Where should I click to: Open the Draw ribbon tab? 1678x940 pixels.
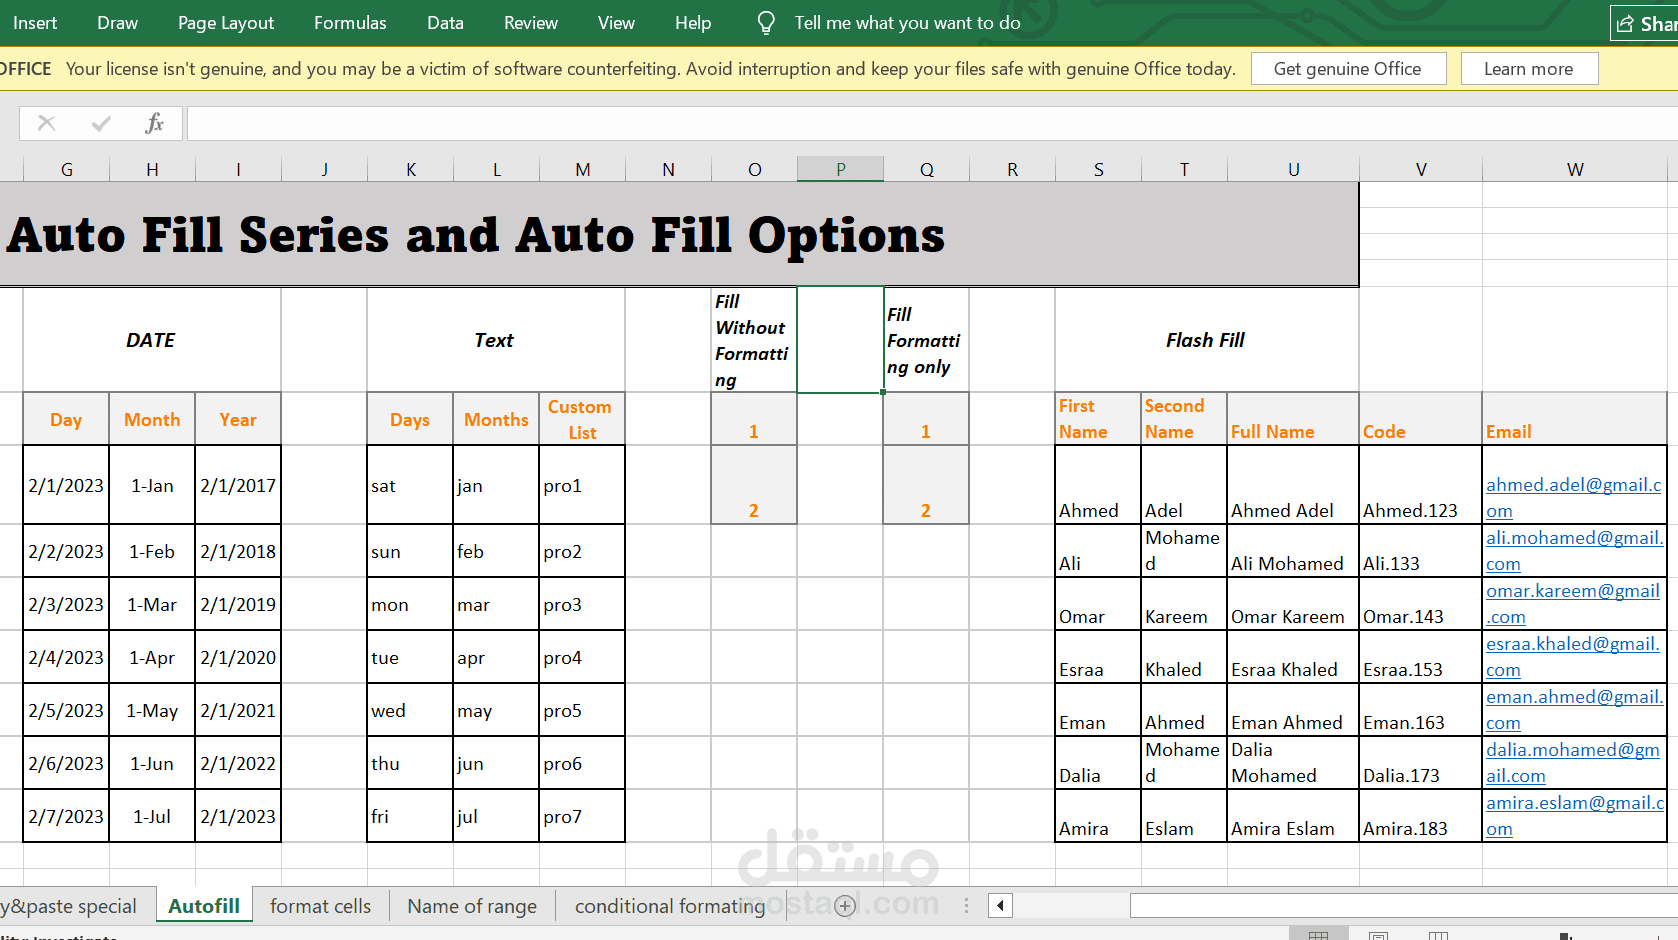coord(117,23)
